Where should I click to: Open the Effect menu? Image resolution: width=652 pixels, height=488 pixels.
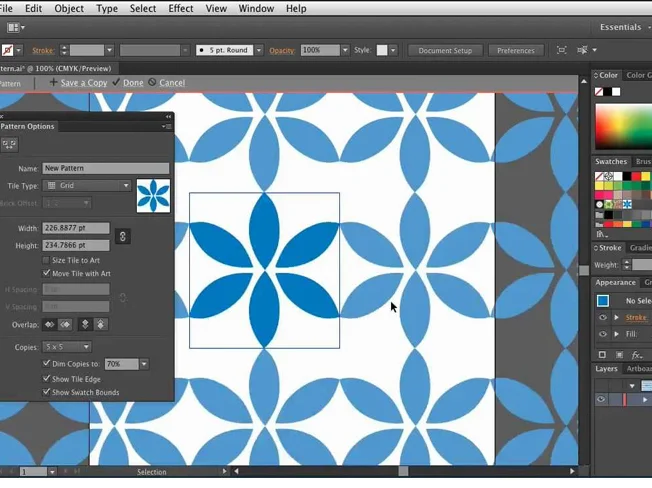coord(181,8)
